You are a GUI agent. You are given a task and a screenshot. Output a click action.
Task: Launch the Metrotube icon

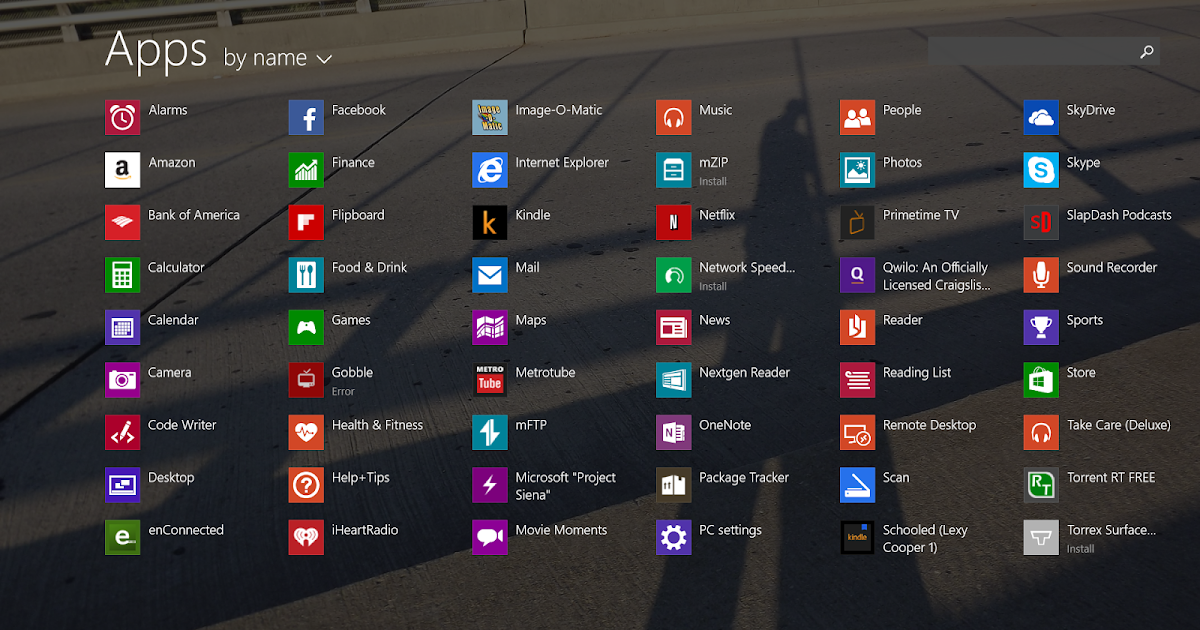point(490,380)
